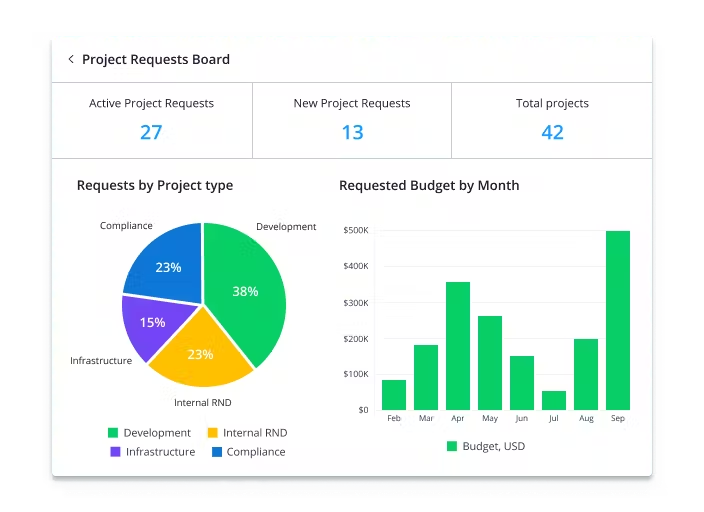The height and width of the screenshot is (512, 704).
Task: Select the green Development 38% pie slice
Action: point(245,292)
